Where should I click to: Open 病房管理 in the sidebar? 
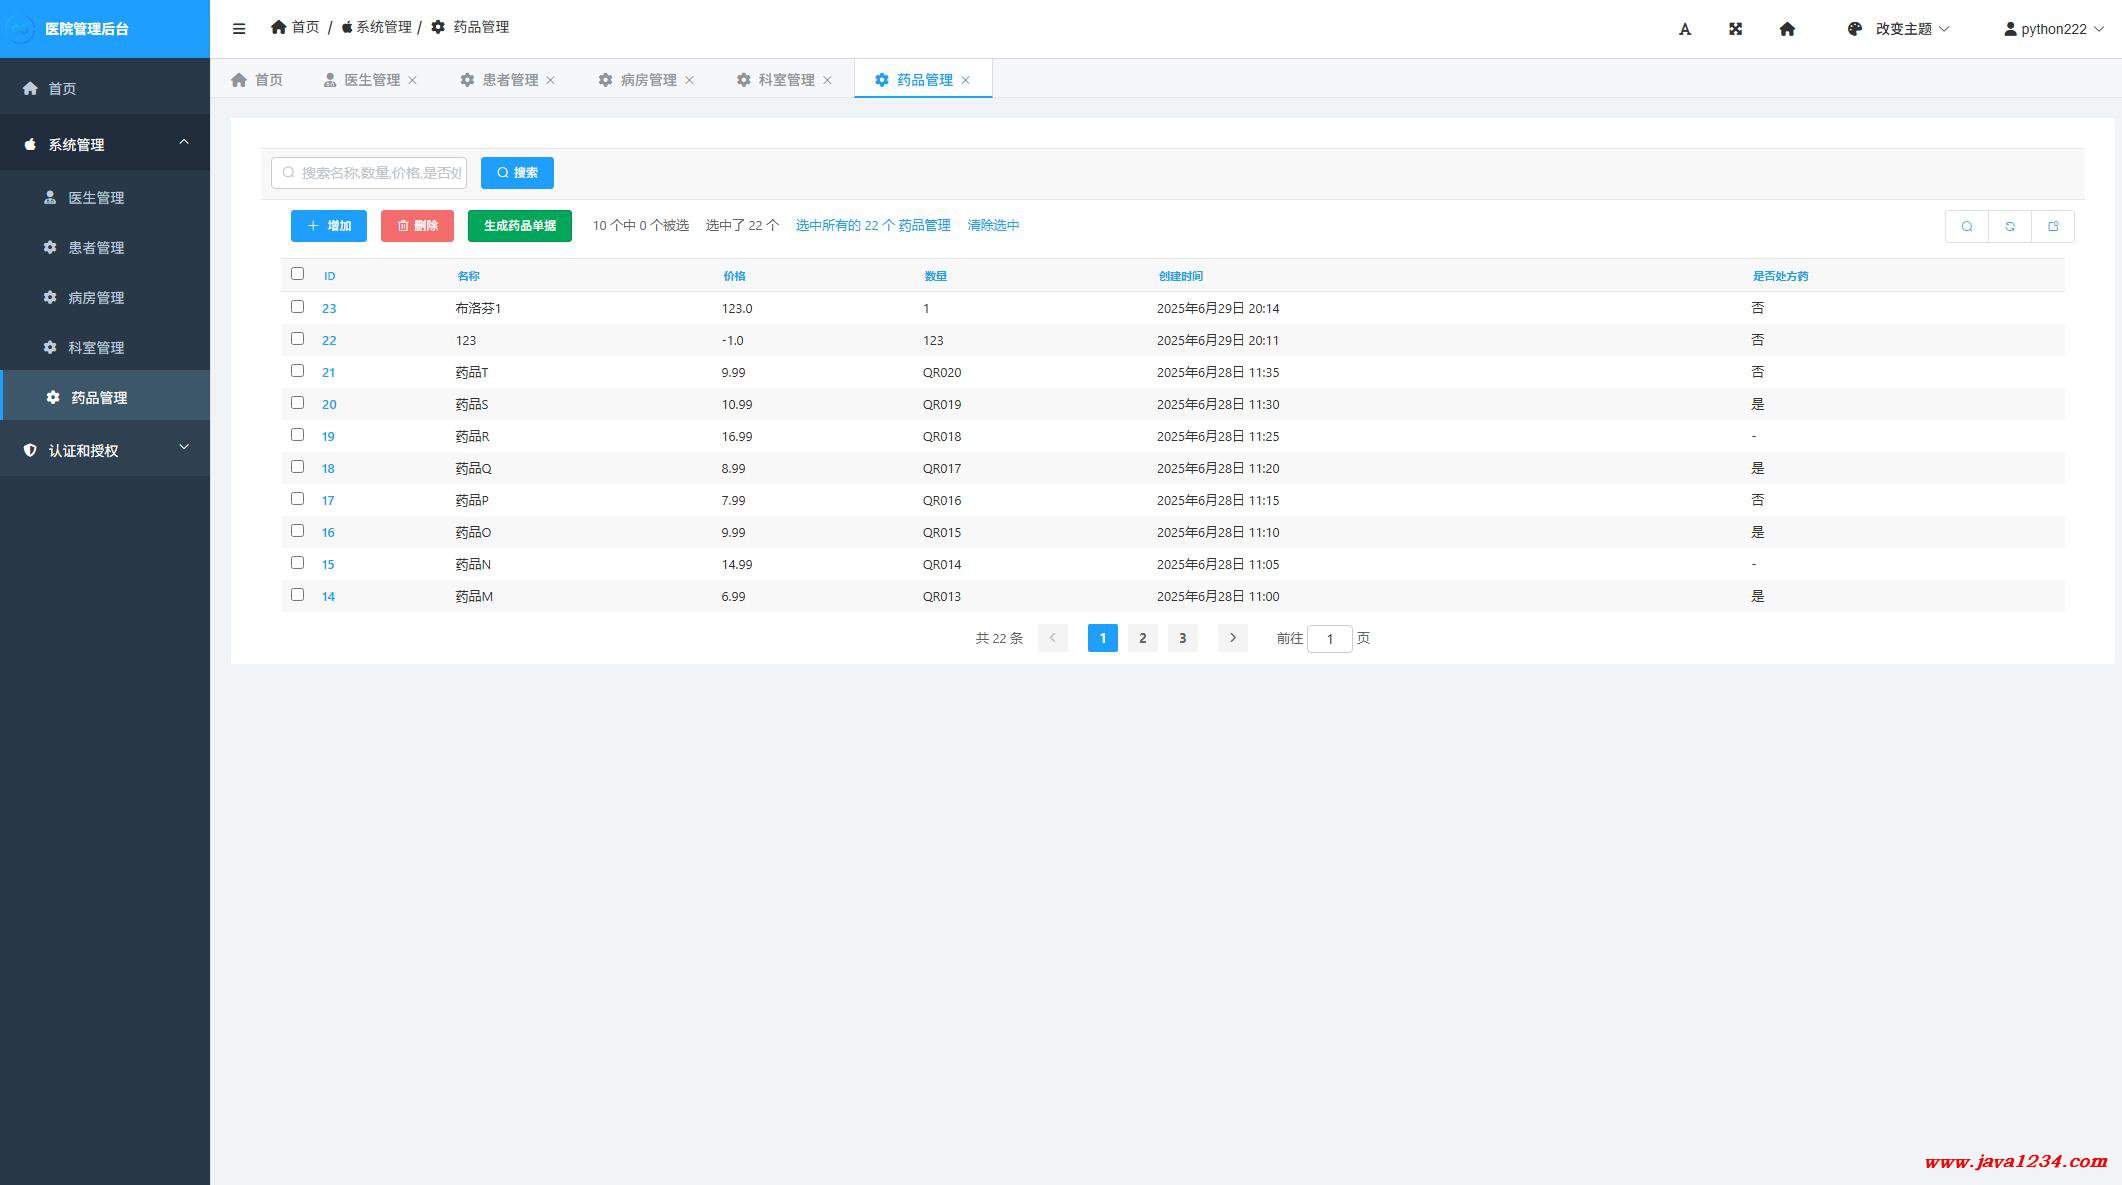click(96, 298)
